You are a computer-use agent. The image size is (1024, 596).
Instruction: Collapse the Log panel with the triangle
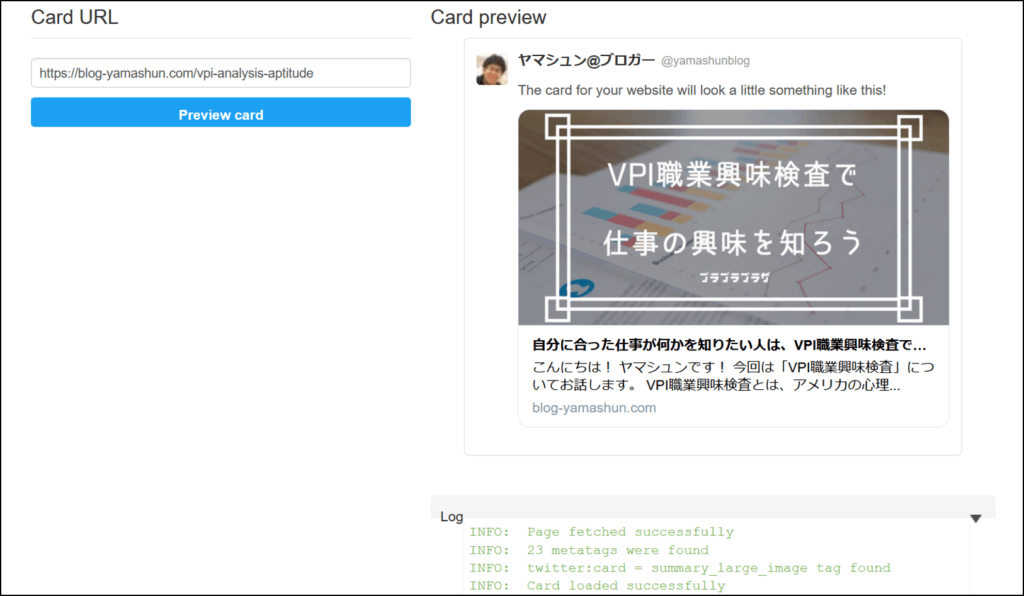(x=976, y=518)
